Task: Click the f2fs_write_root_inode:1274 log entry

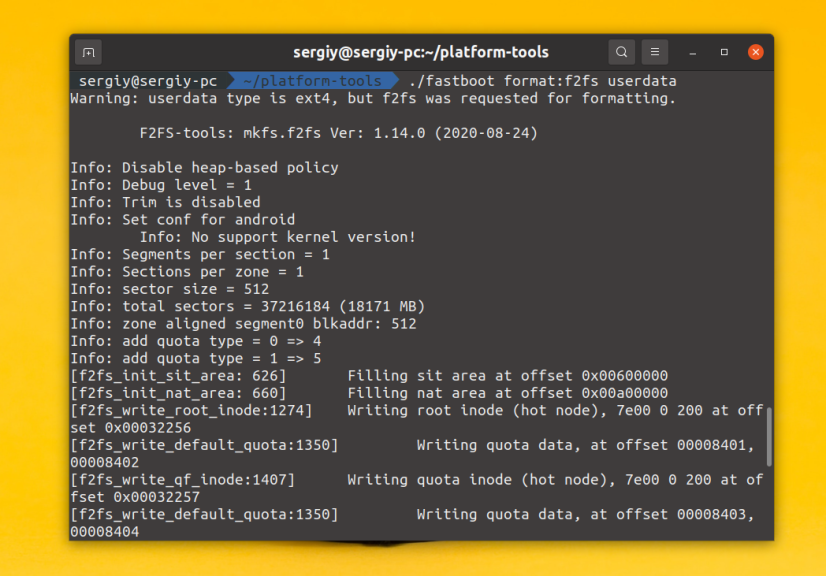Action: click(190, 410)
